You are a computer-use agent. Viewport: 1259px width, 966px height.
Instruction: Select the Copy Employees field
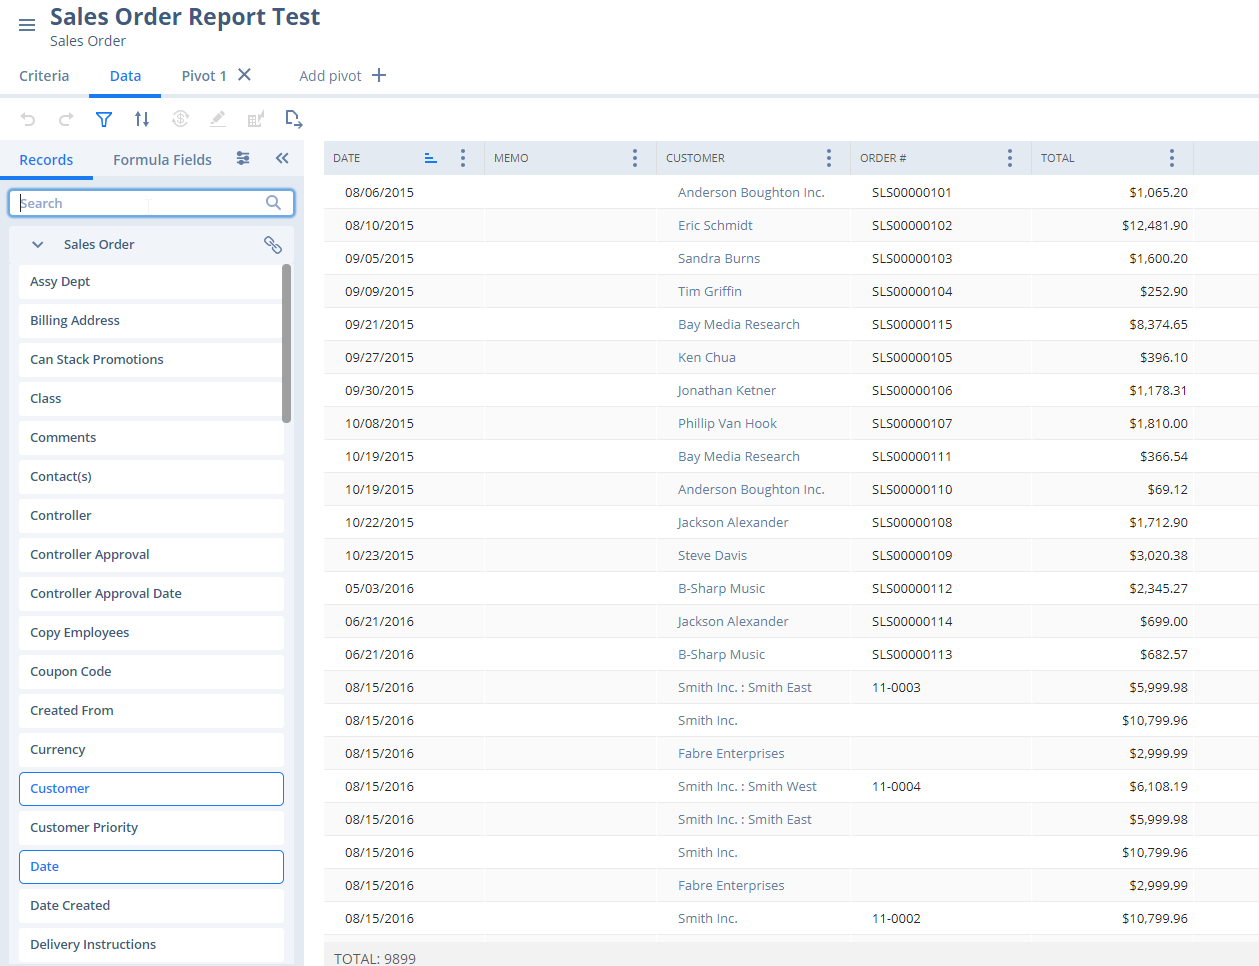click(x=151, y=633)
